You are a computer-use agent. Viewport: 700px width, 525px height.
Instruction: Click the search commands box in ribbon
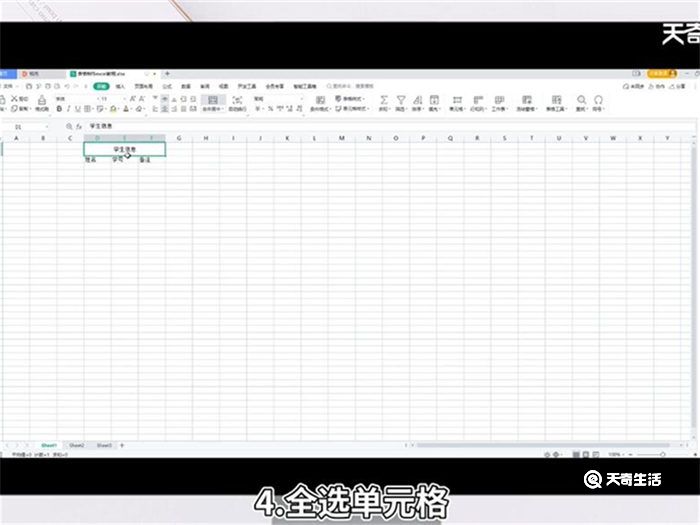(350, 86)
